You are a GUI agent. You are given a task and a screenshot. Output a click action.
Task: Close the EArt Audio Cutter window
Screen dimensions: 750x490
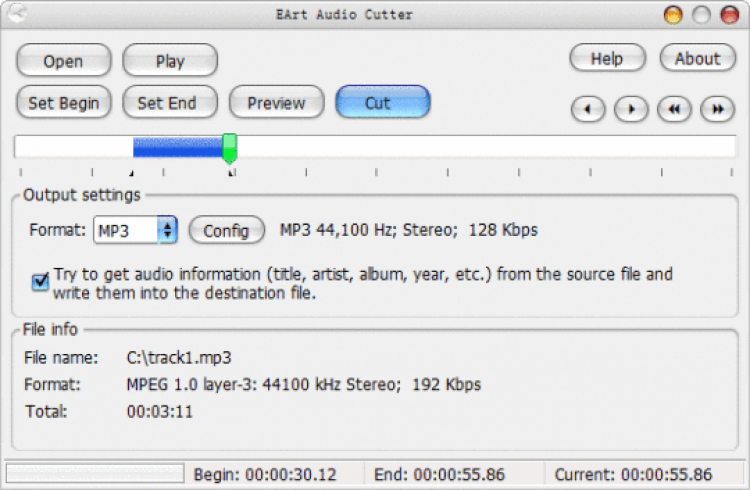730,15
